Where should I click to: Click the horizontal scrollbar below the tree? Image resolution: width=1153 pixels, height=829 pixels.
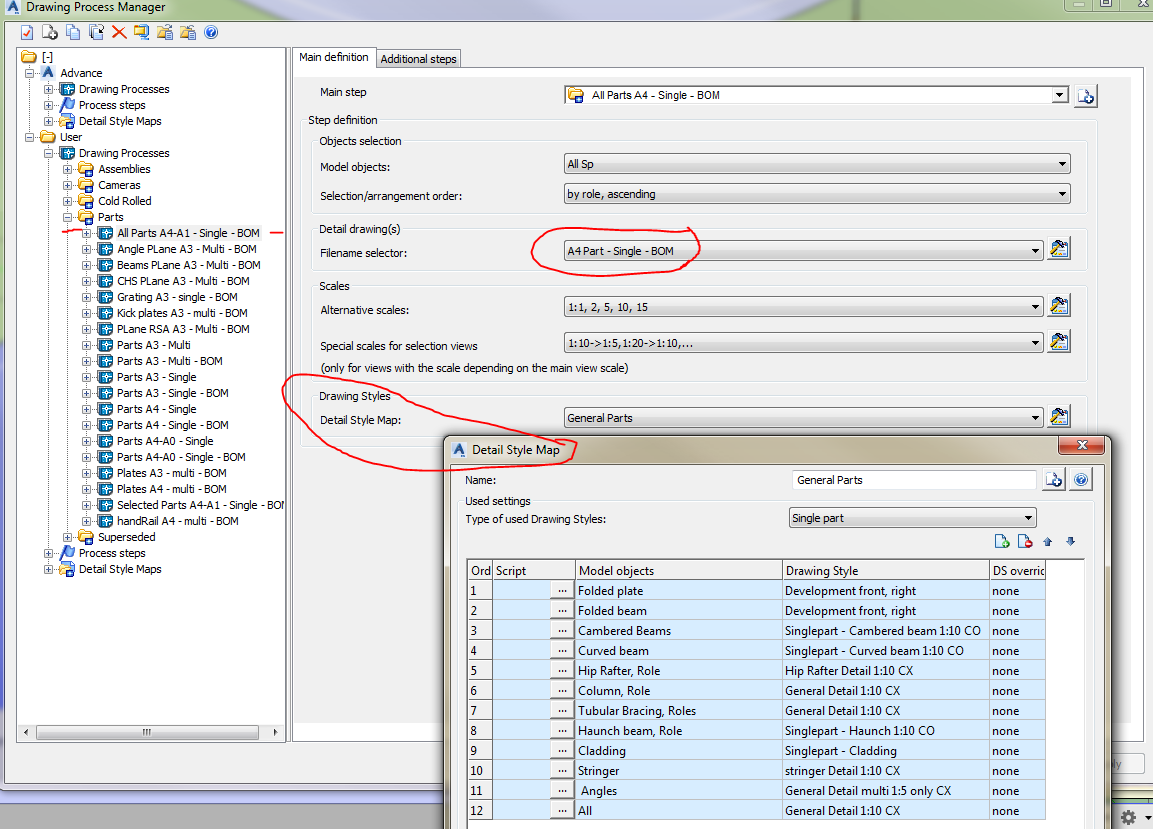[145, 731]
